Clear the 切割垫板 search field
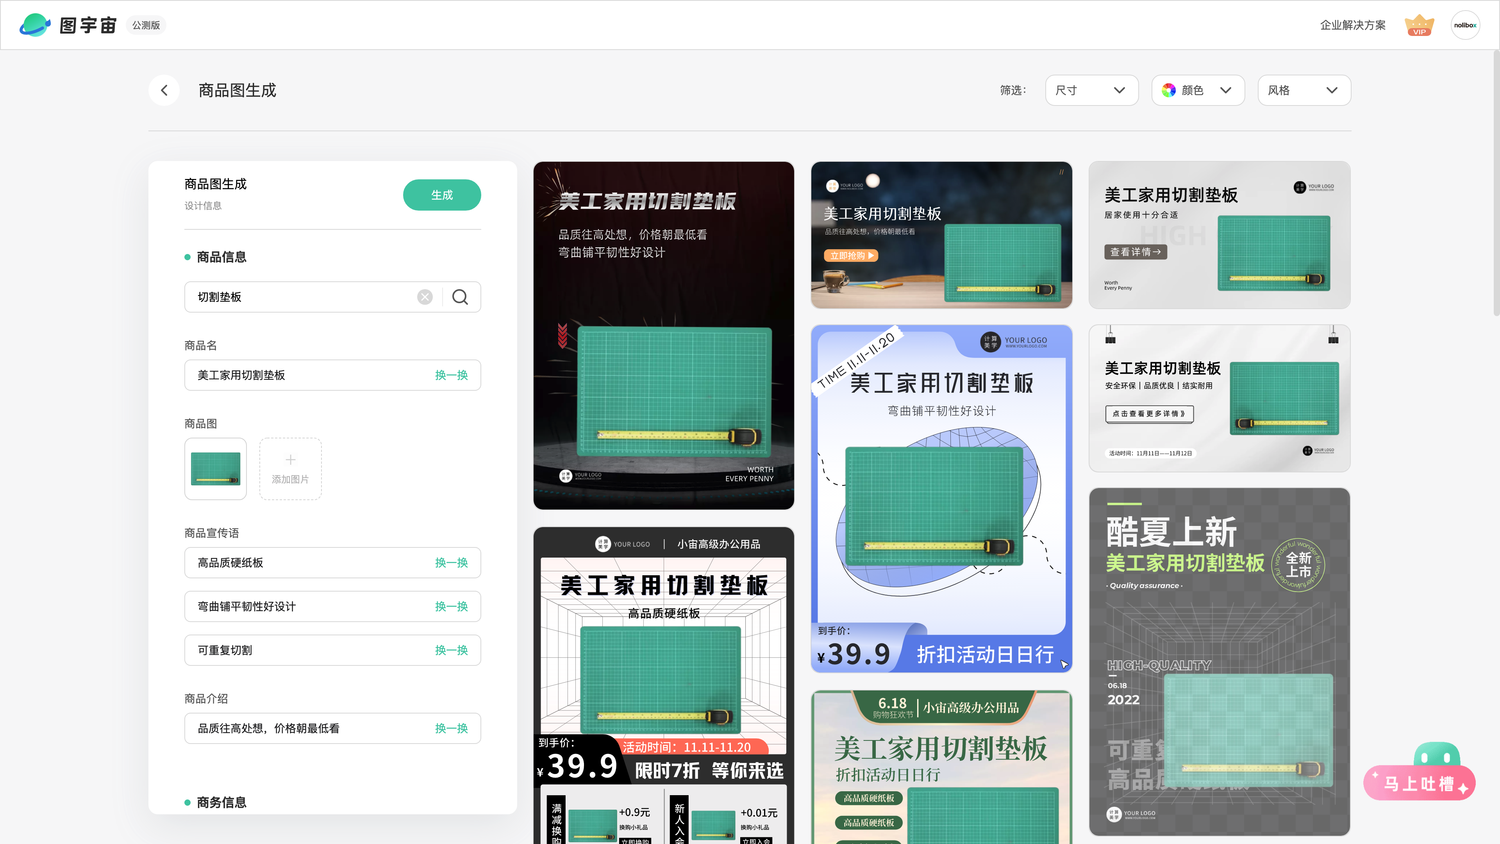The image size is (1500, 844). 425,297
